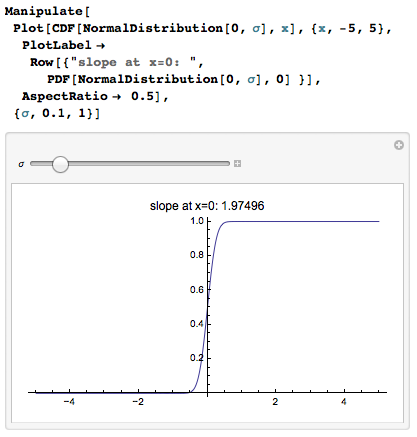Click the 1.0 tick label on y-axis

click(197, 221)
